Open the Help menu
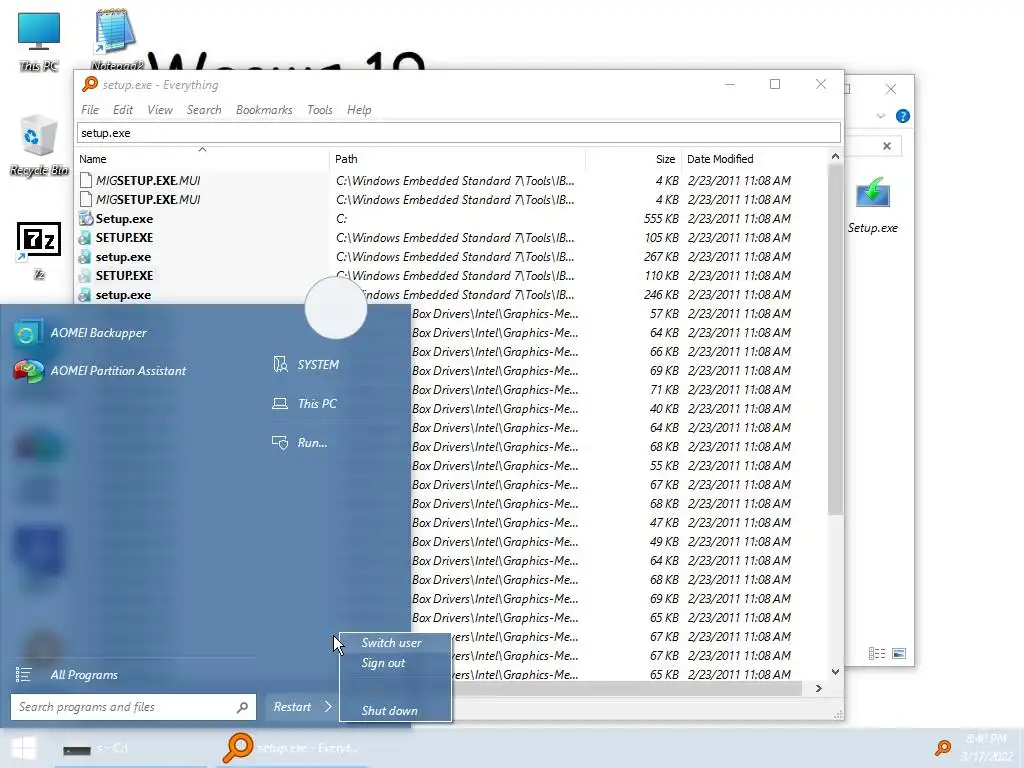The width and height of the screenshot is (1024, 768). [359, 110]
